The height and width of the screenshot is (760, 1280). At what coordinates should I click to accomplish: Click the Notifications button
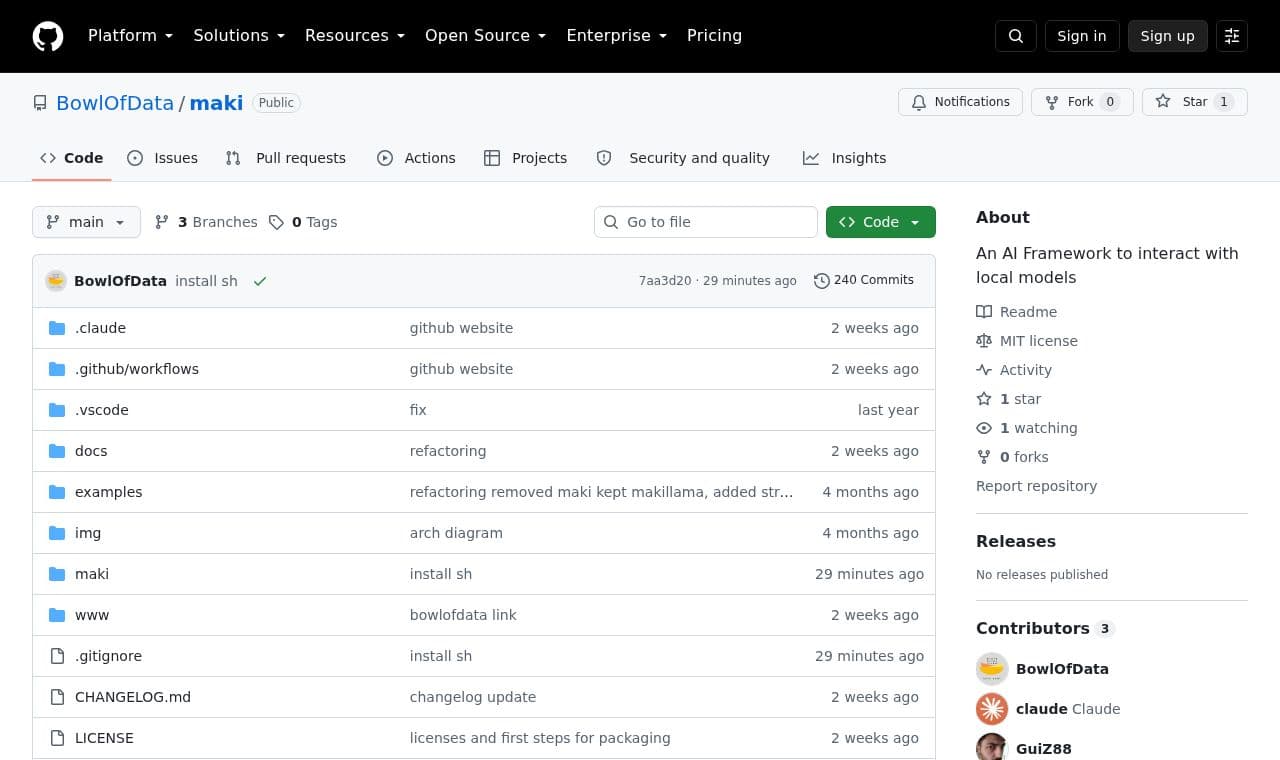pos(960,102)
